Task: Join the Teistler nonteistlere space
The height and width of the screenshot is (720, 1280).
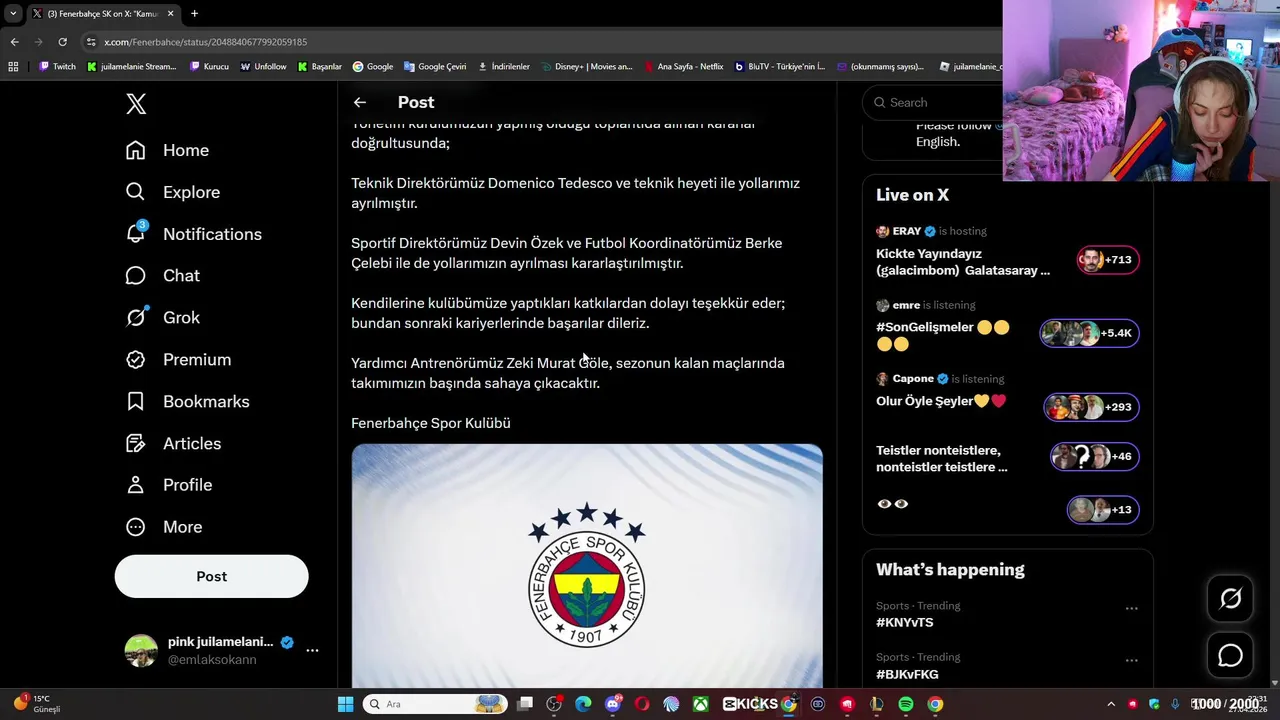Action: (942, 459)
